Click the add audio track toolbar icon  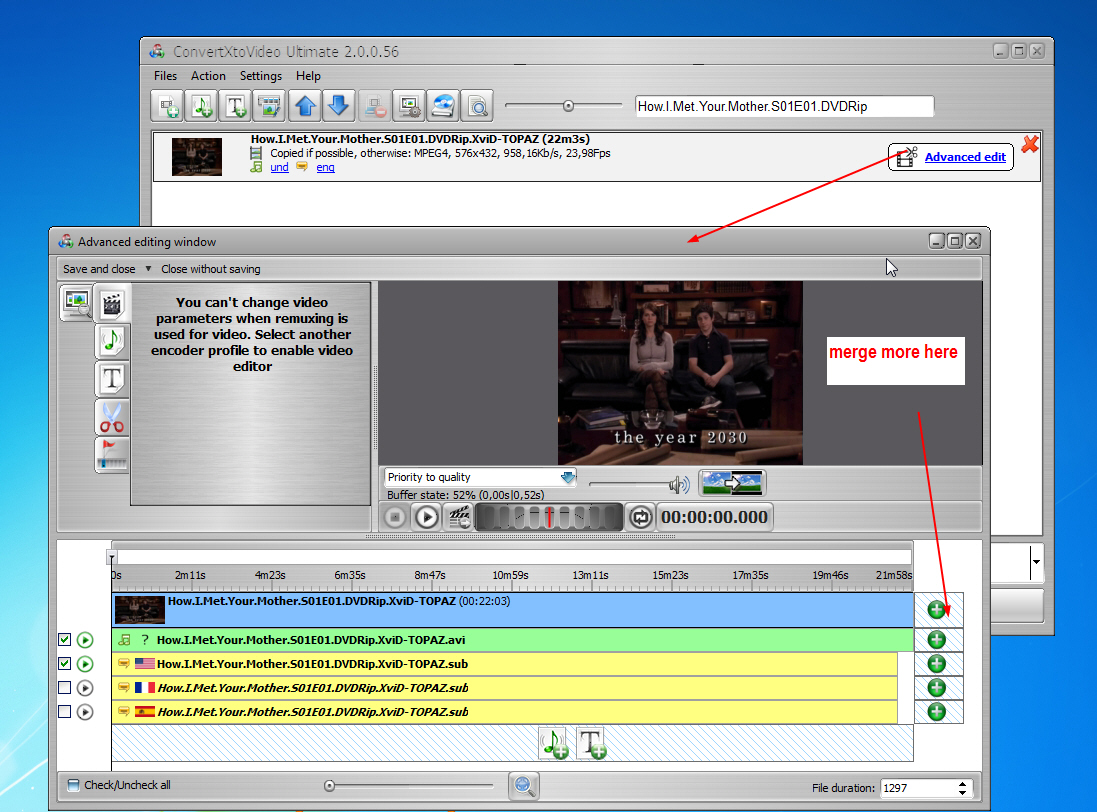[201, 106]
